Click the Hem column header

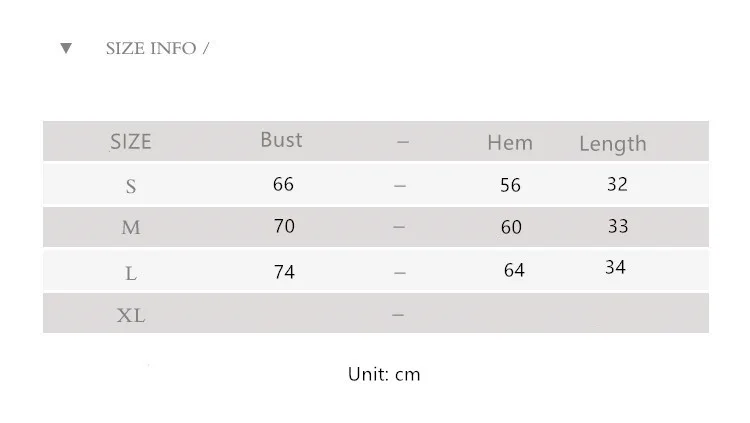(x=510, y=143)
